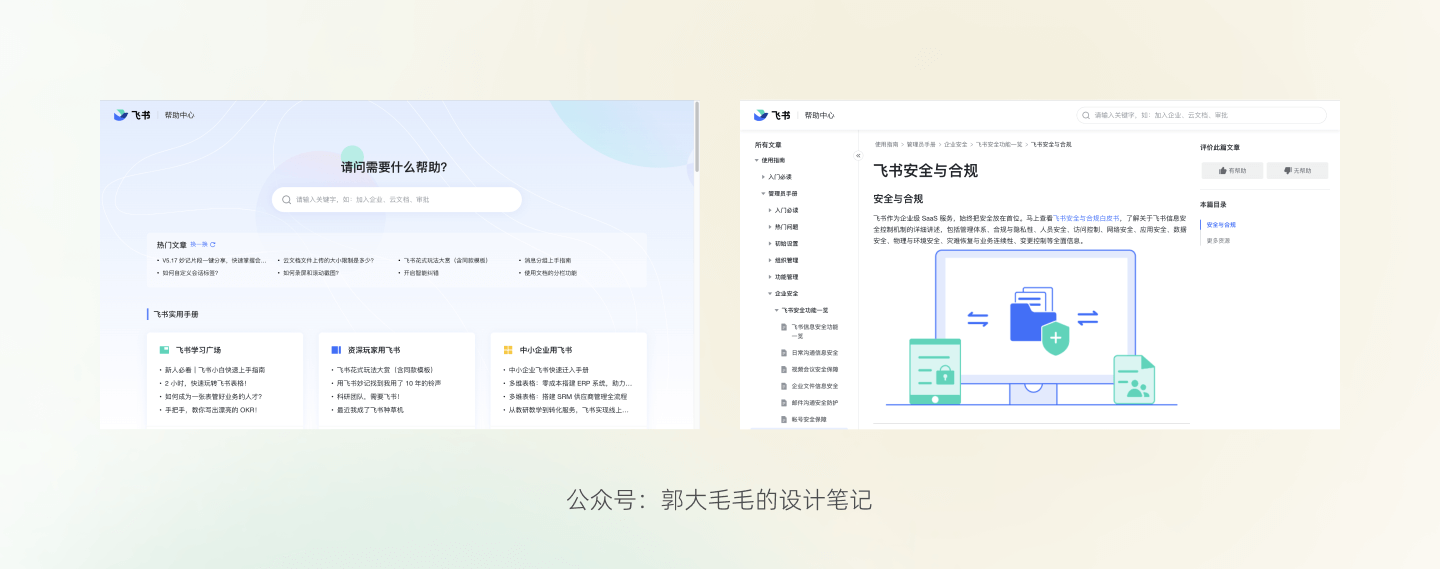
Task: Click the thumbs-up icon in 有帮助
Action: click(x=1223, y=171)
